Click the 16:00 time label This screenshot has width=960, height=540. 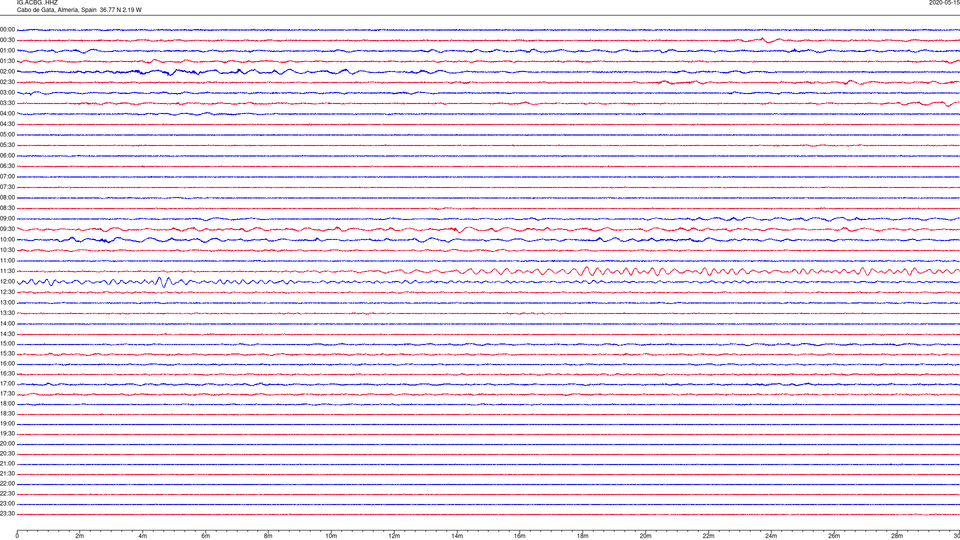(7, 364)
